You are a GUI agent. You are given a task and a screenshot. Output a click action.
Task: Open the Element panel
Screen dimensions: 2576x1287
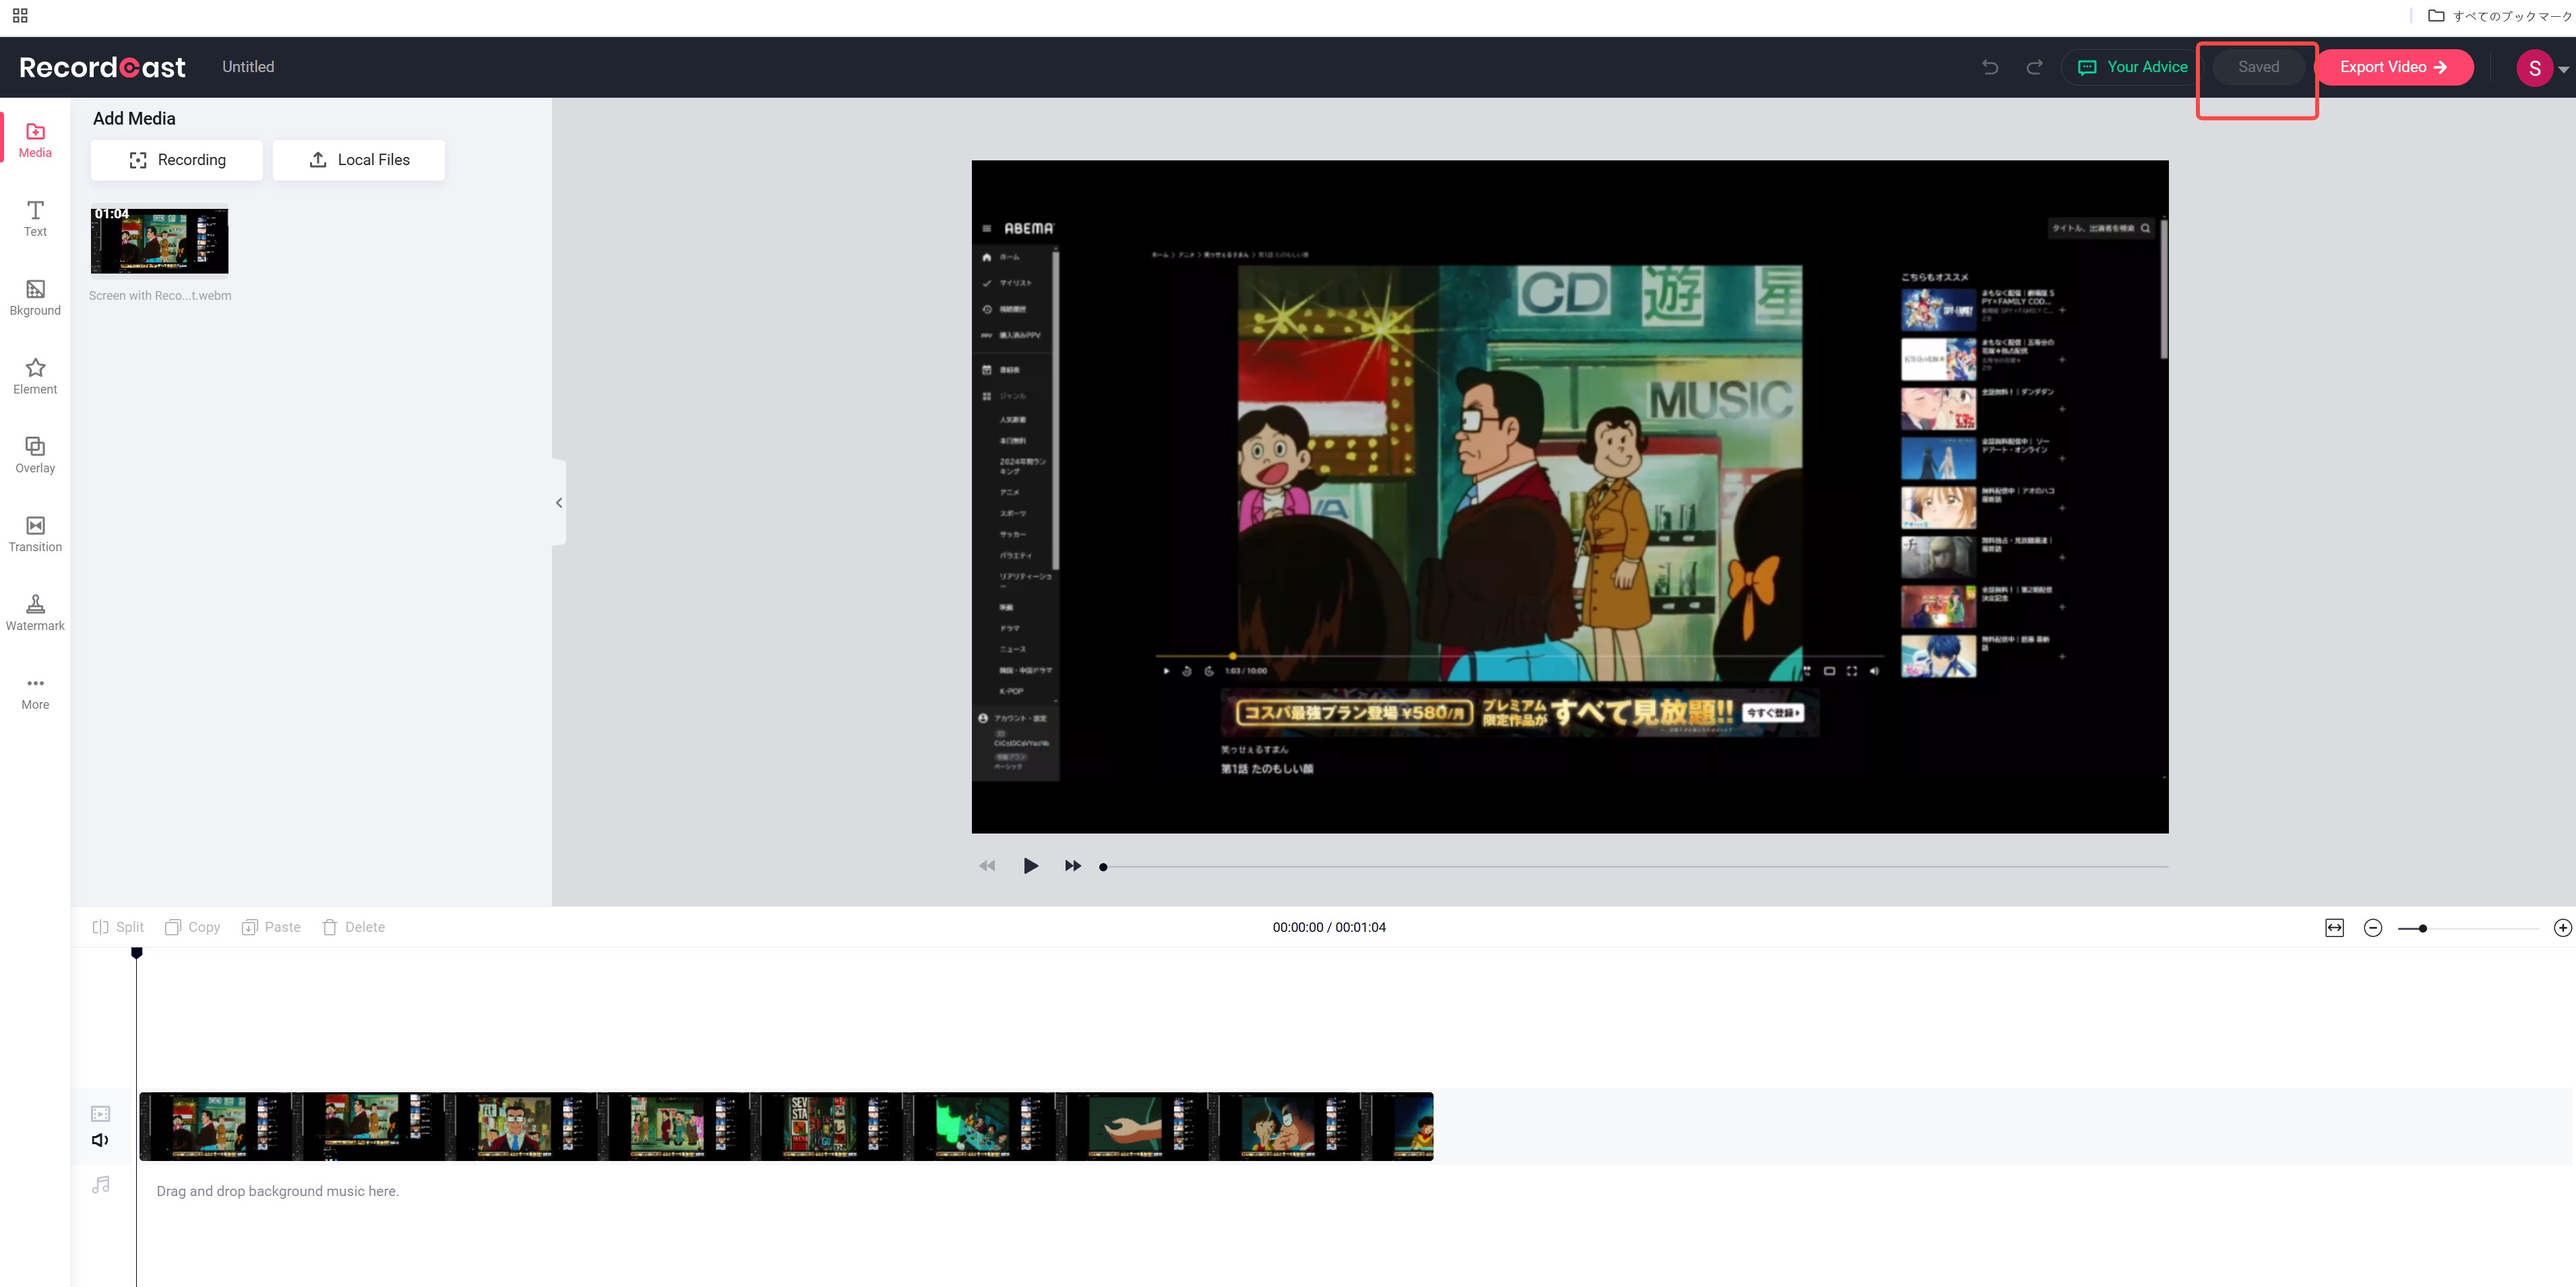click(35, 377)
